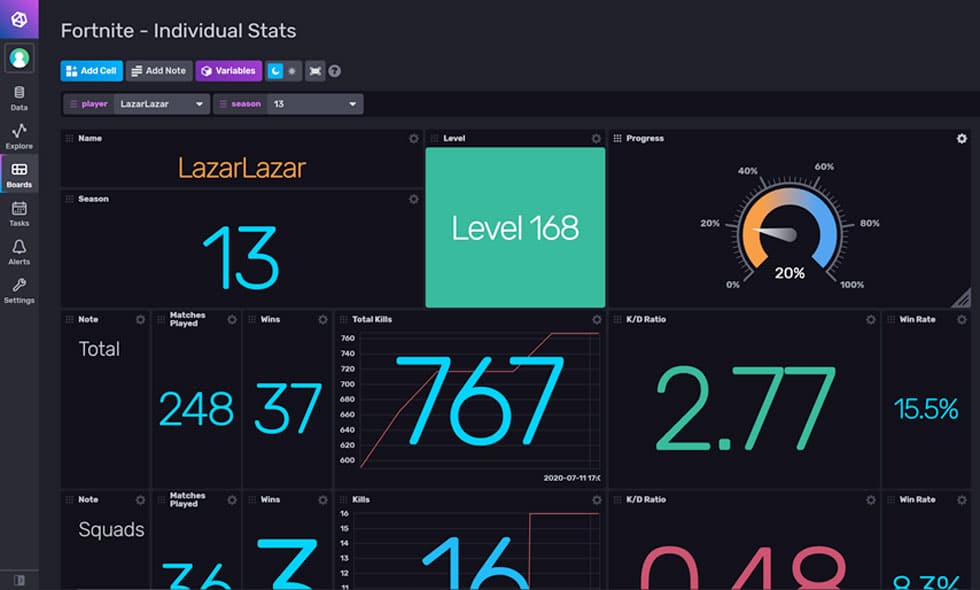
Task: Open the user avatar menu
Action: pyautogui.click(x=19, y=57)
